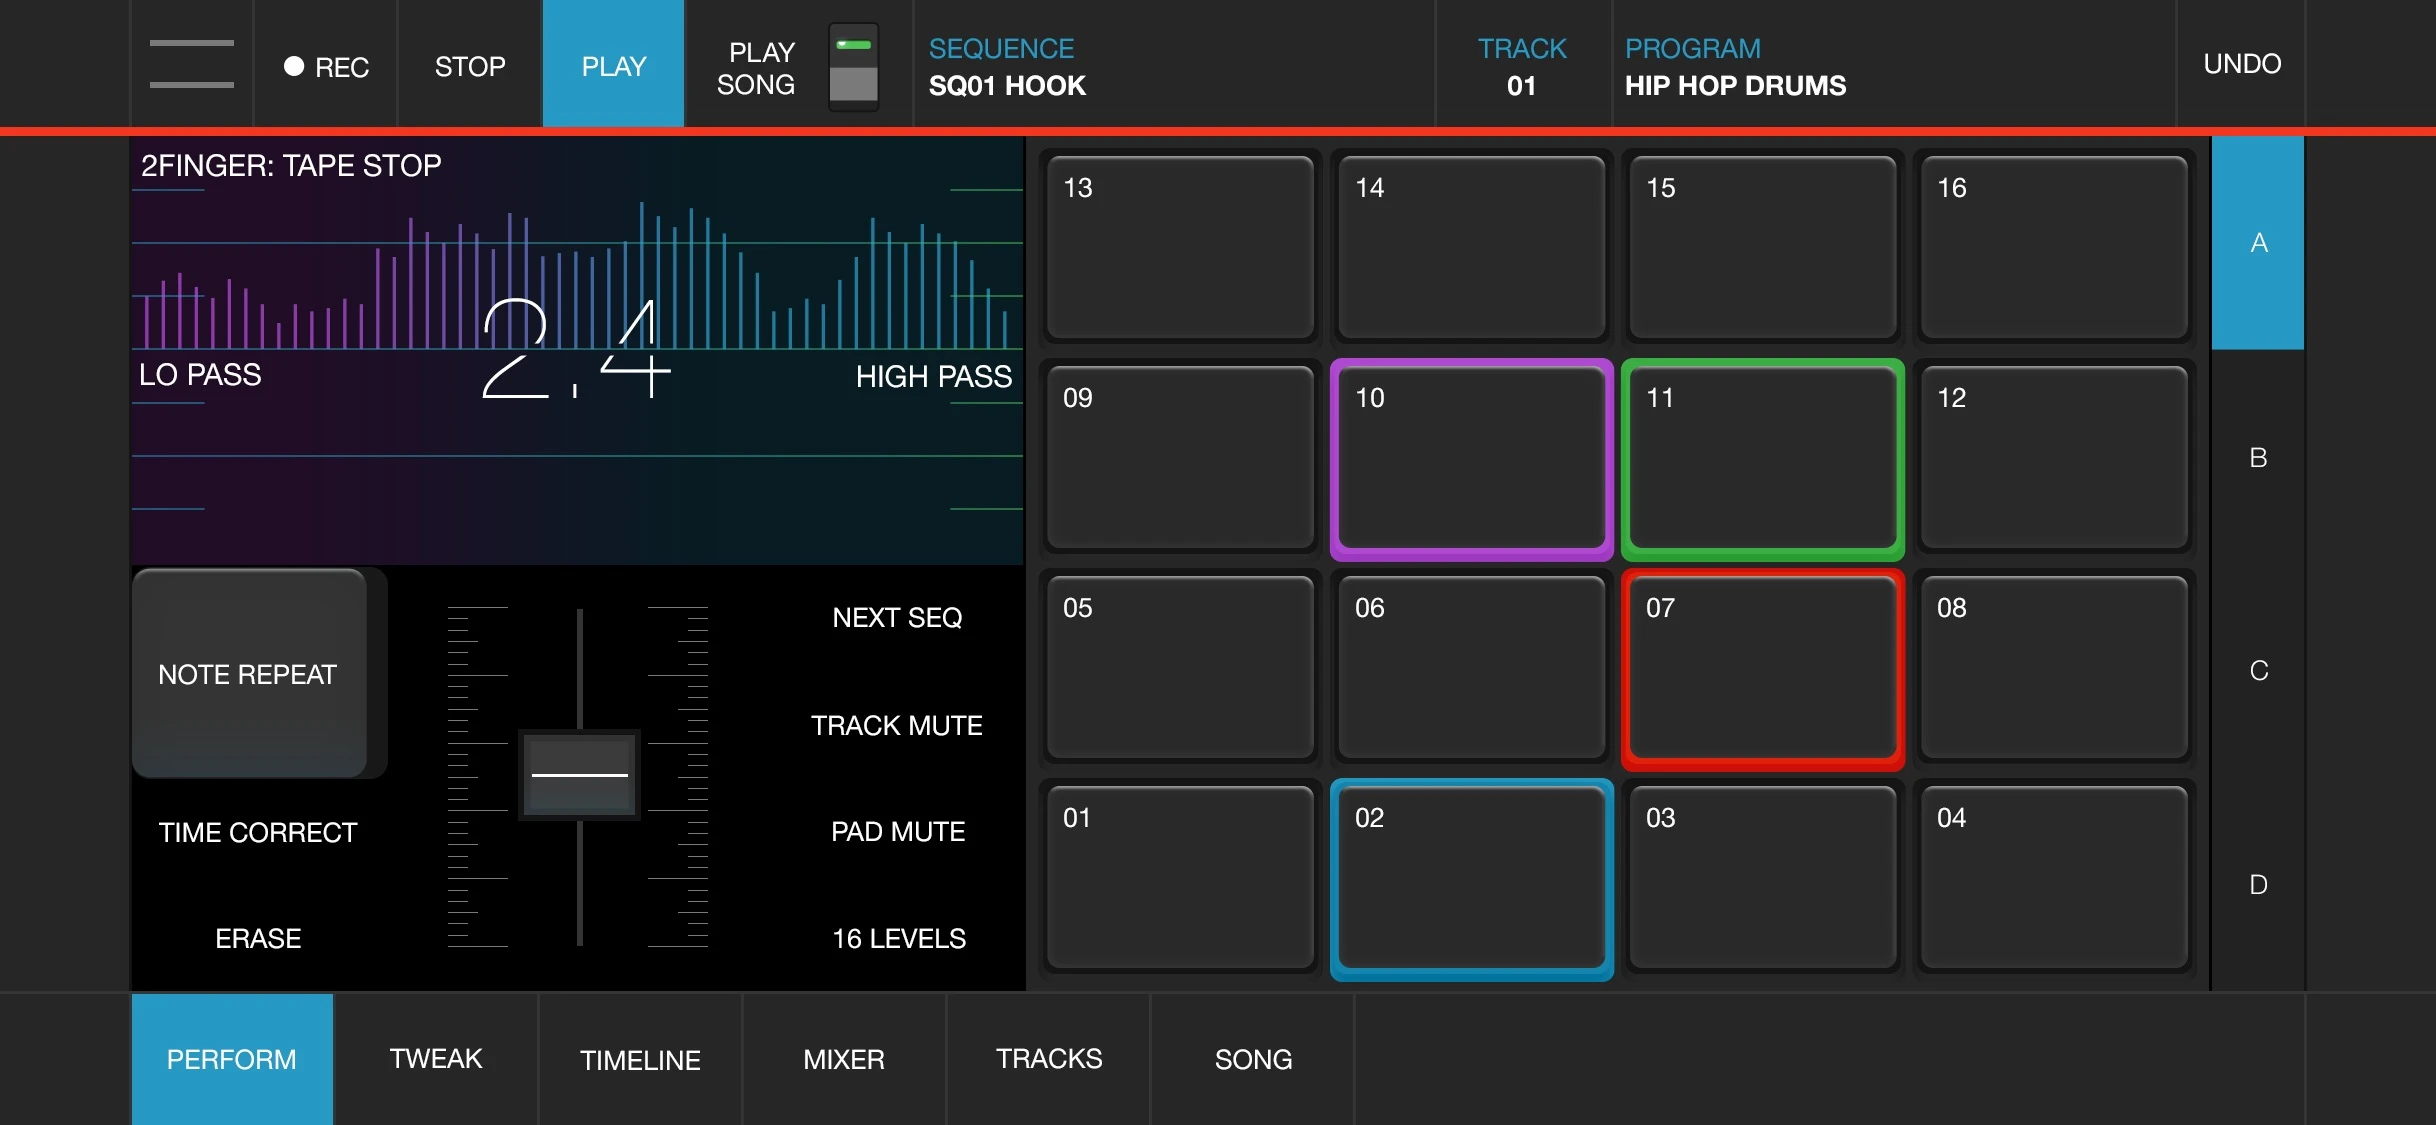Stop playback with the STOP button

point(469,66)
